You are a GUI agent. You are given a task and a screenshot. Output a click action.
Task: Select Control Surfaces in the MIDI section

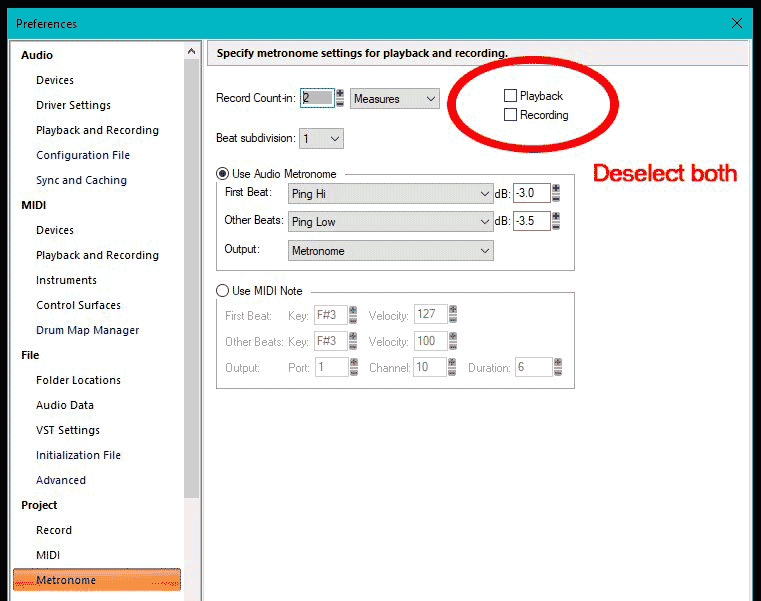(78, 305)
